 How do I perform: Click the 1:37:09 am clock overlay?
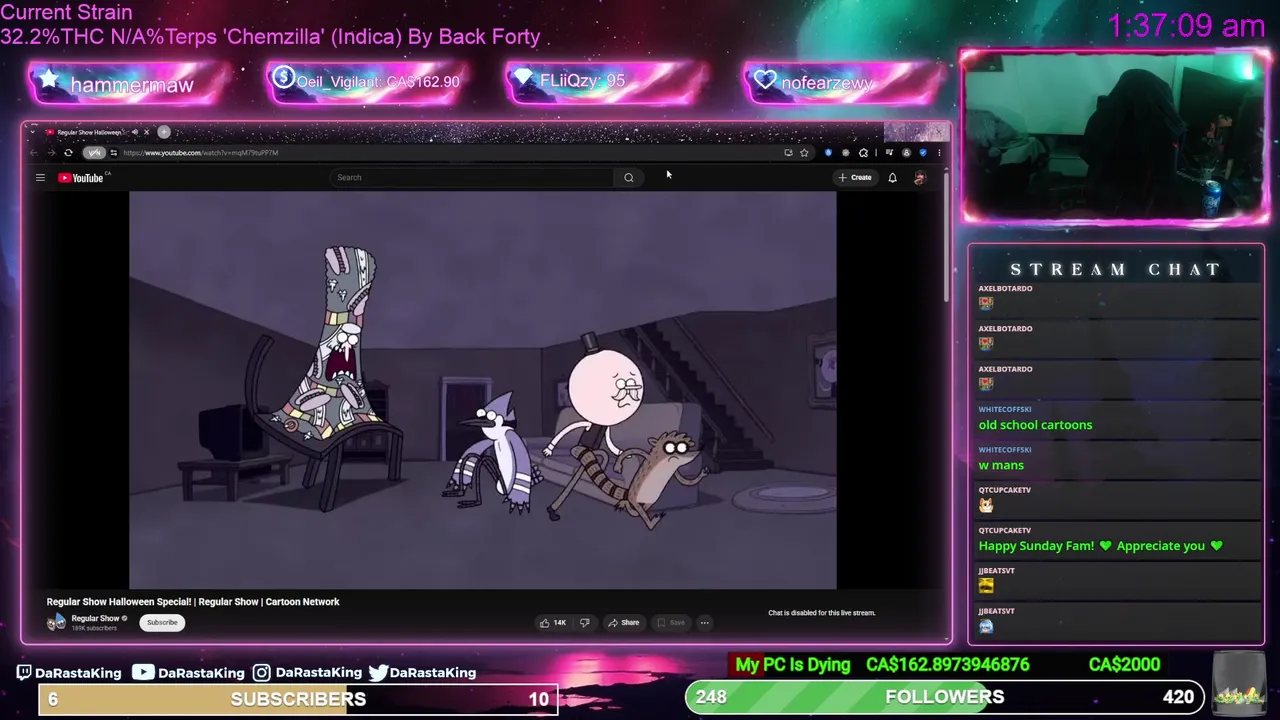pos(1186,25)
